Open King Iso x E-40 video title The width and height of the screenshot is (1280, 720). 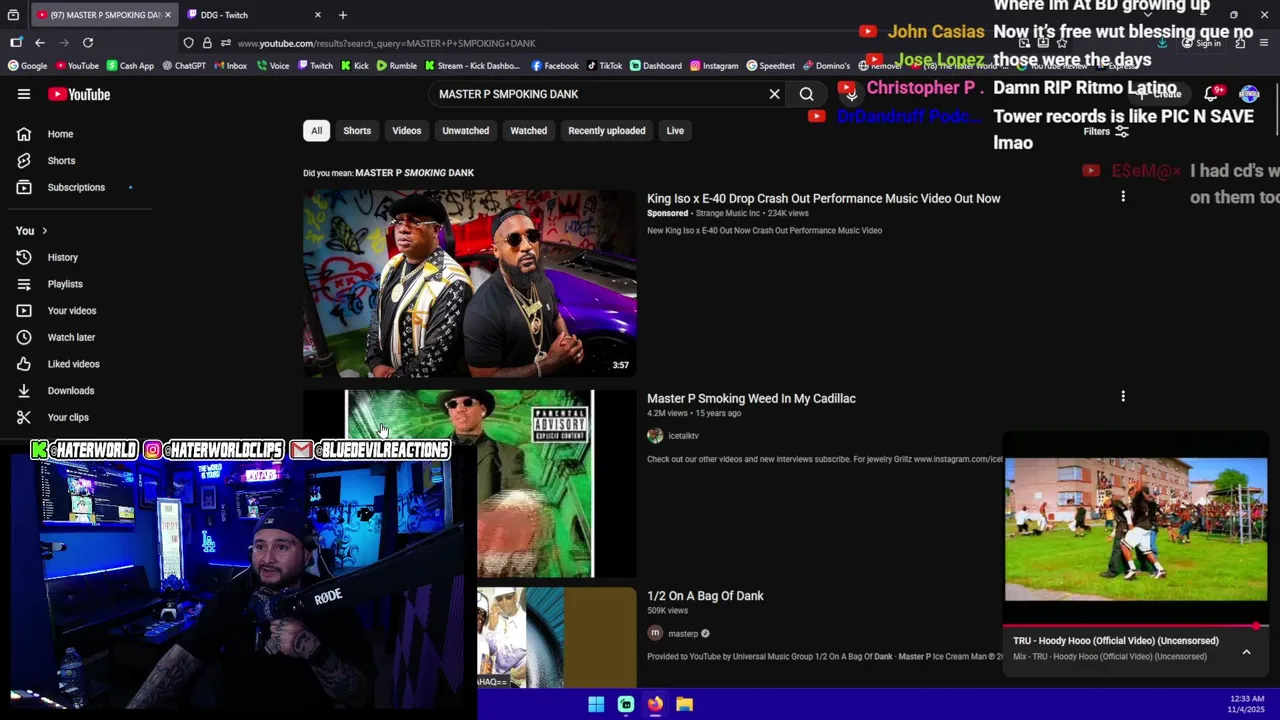[823, 198]
